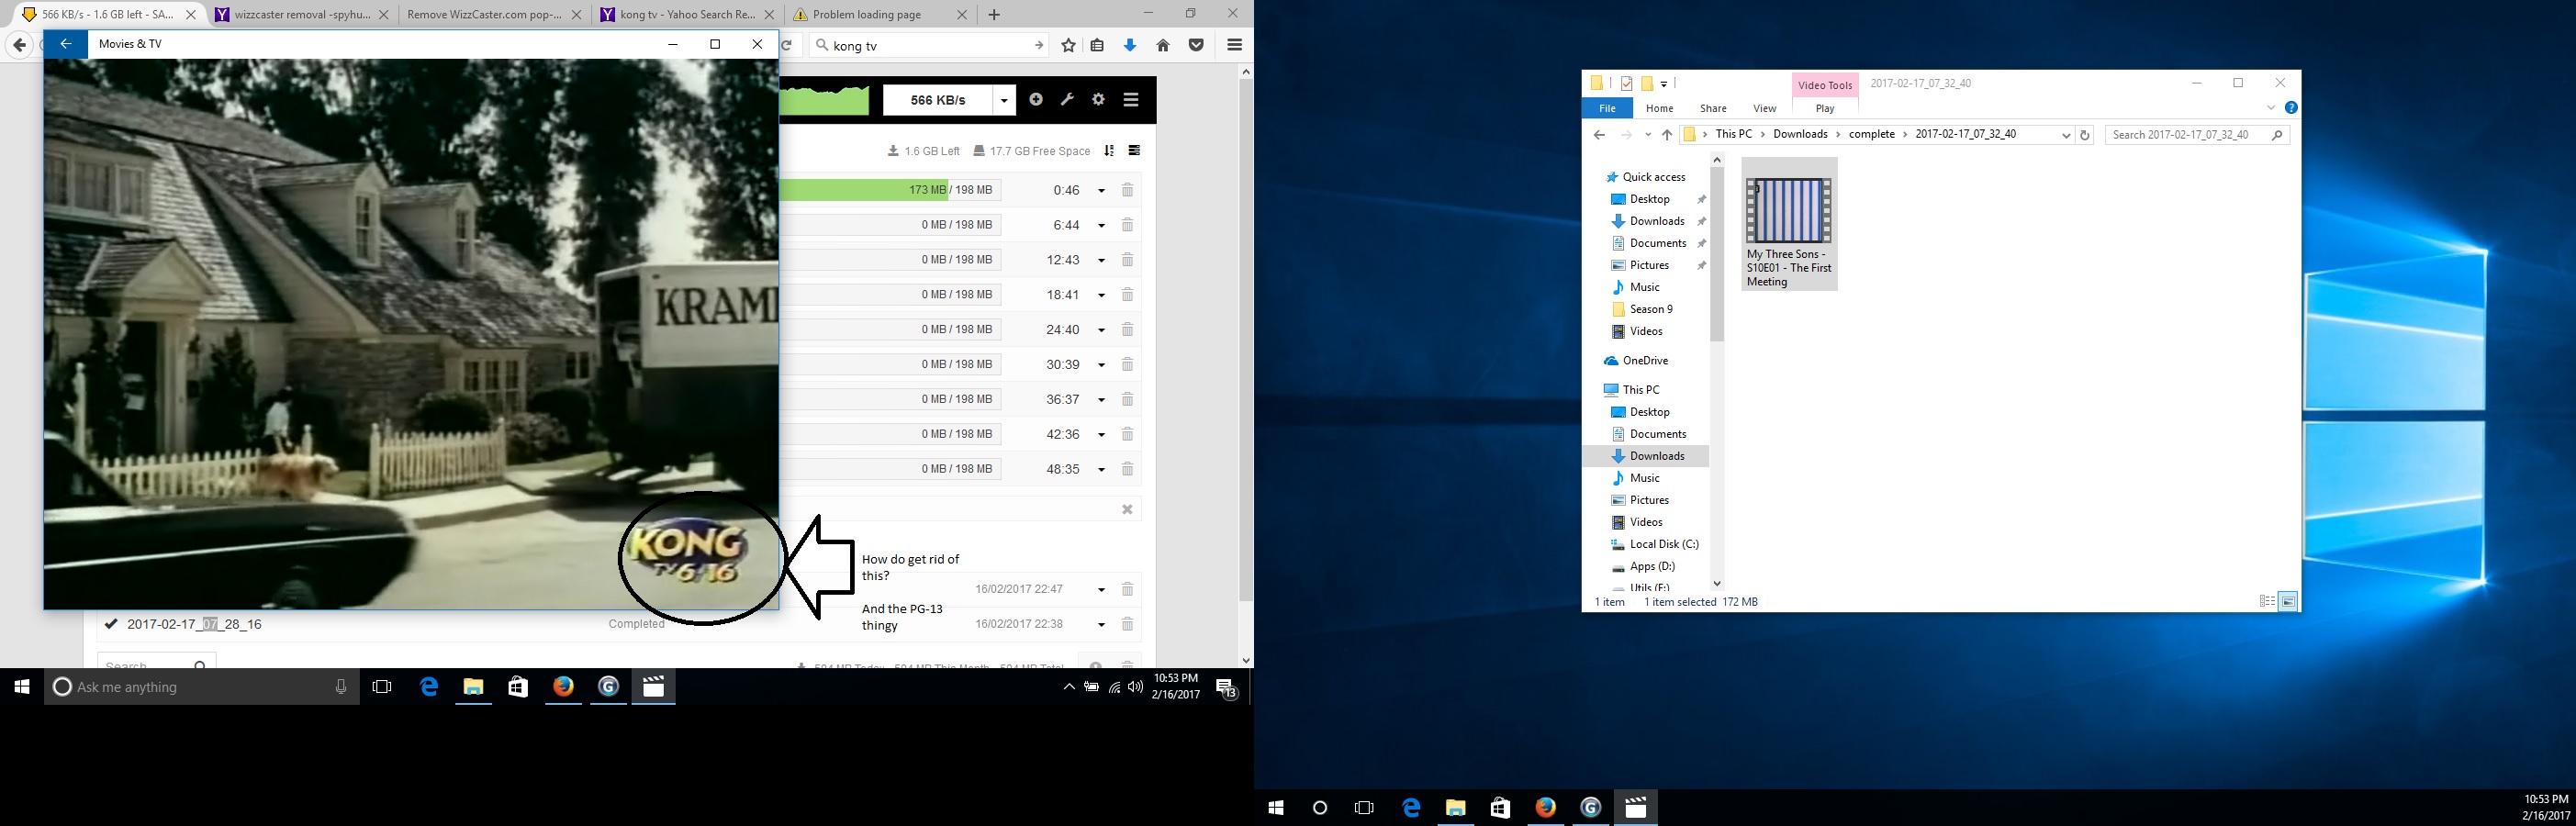Delete history item dated 16/02/2017 22:38
The height and width of the screenshot is (826, 2576).
[x=1127, y=624]
